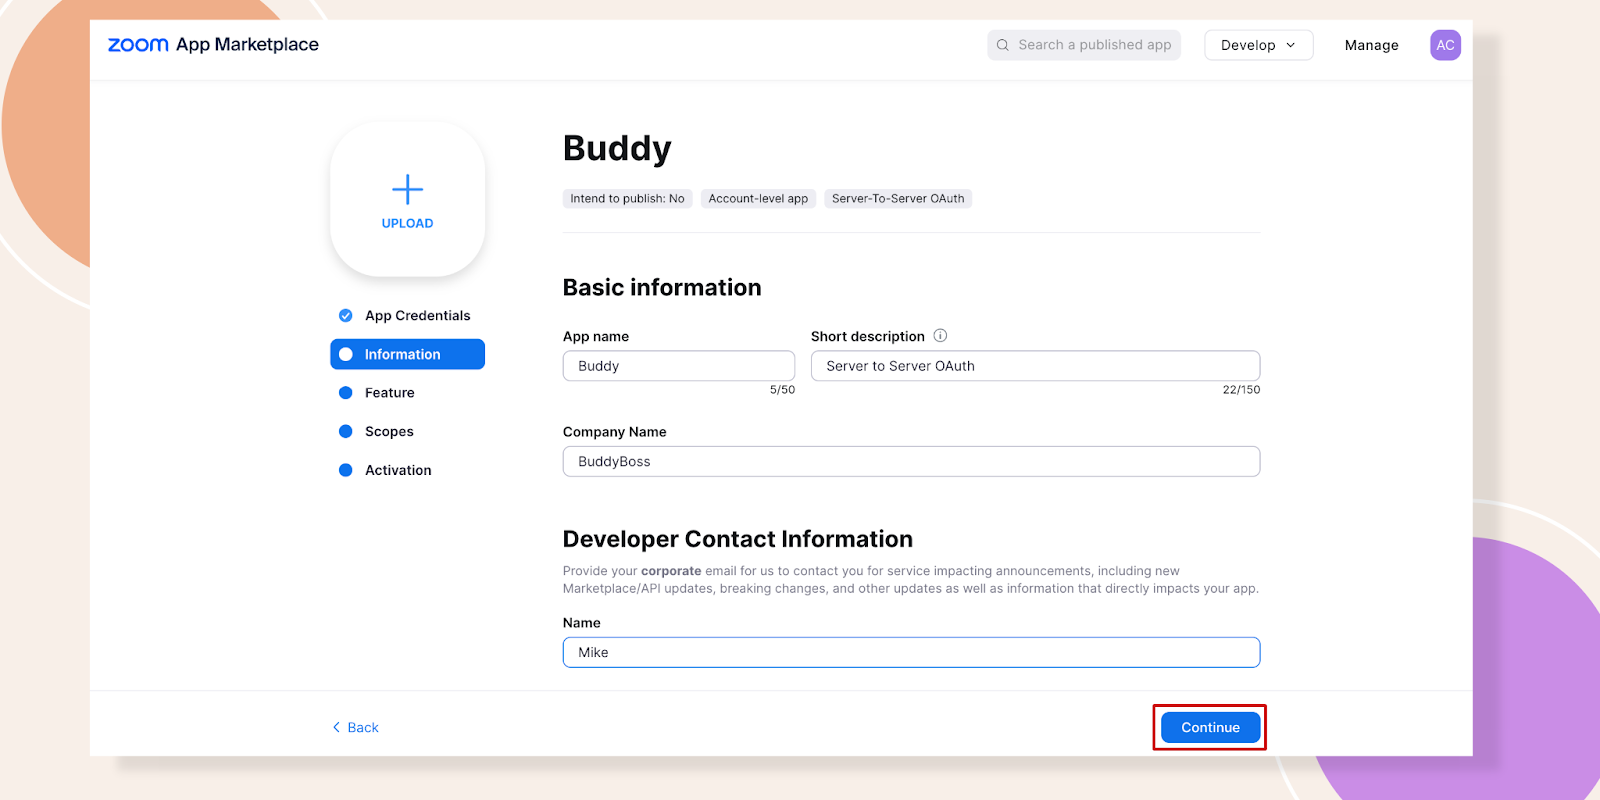Screen dimensions: 1600x800
Task: Click the '22/150' character counter
Action: pyautogui.click(x=1241, y=390)
